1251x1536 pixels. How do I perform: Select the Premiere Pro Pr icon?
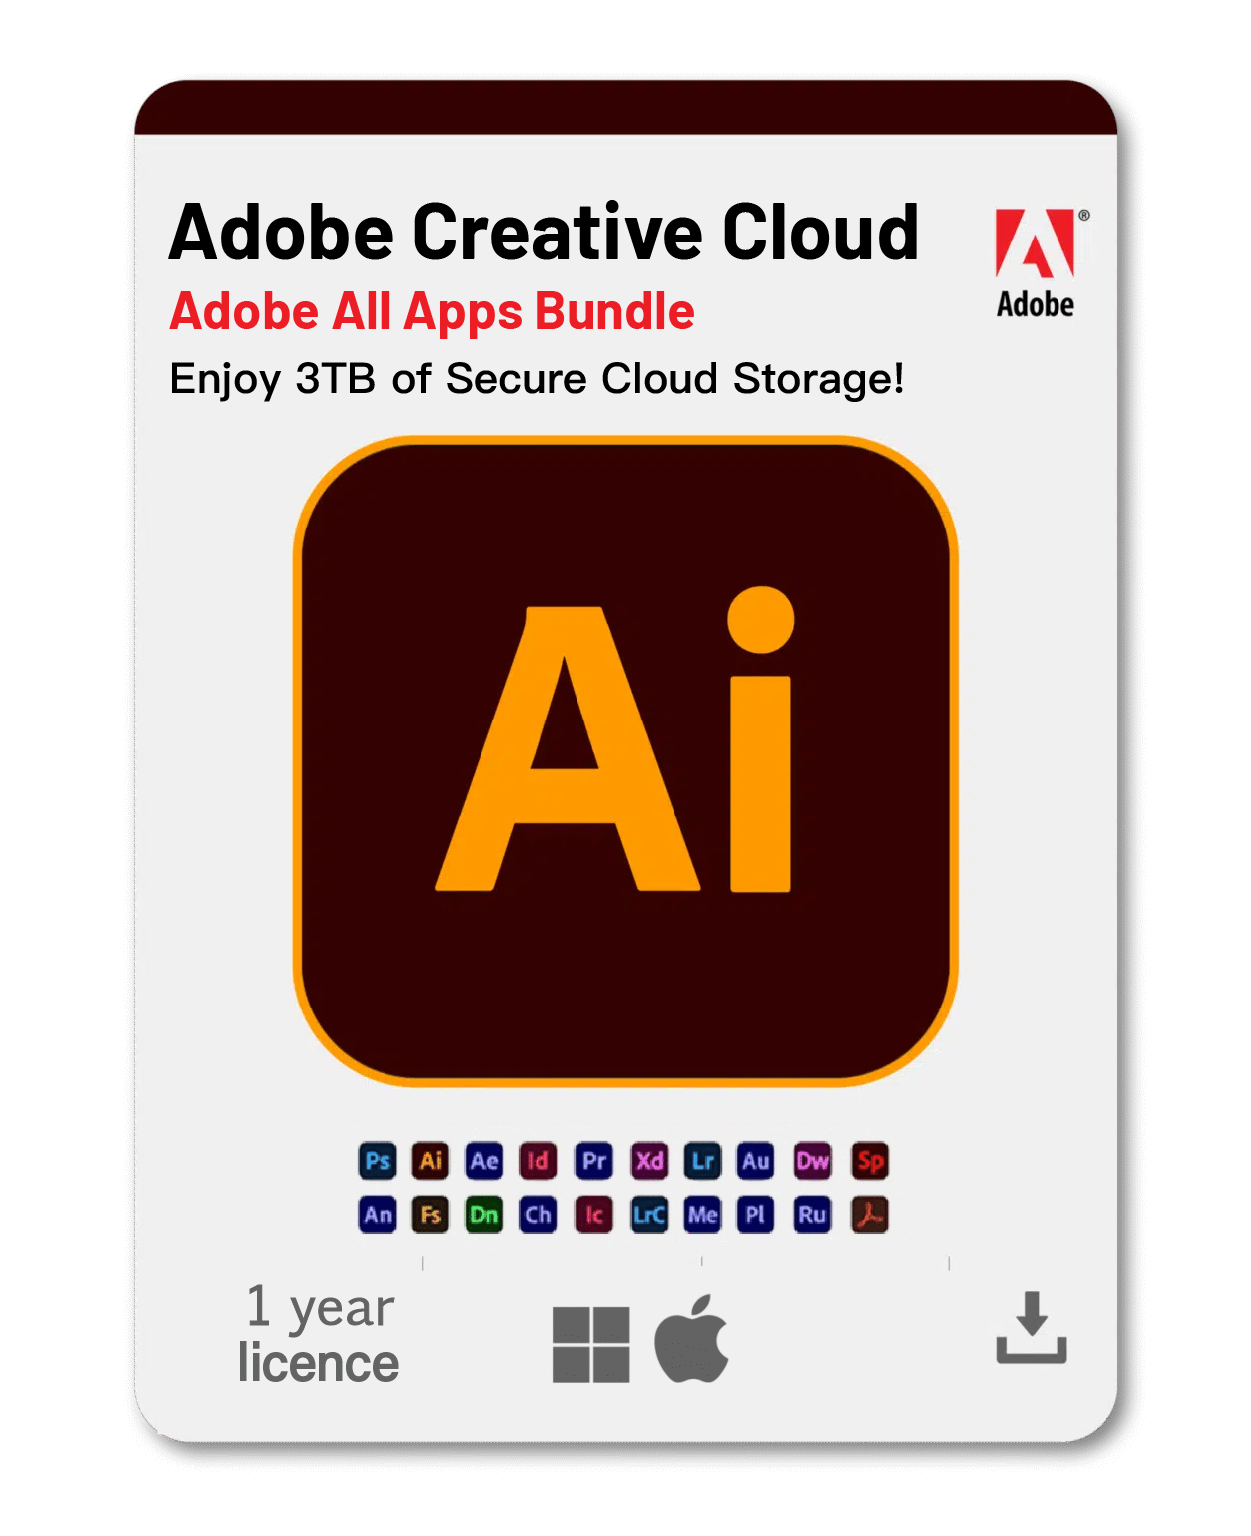tap(594, 1161)
